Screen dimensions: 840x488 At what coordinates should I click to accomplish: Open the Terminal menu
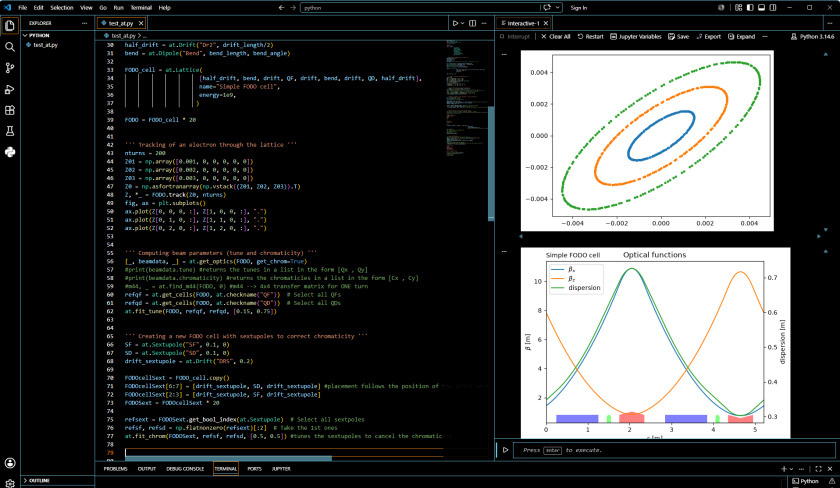141,7
